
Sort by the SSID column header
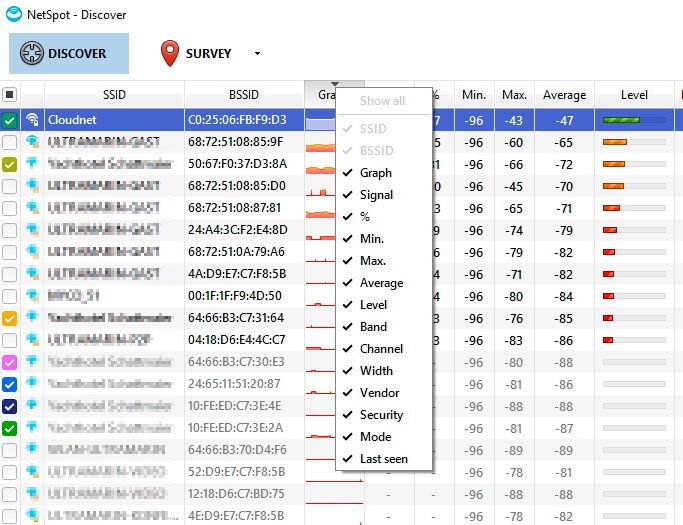(x=114, y=95)
